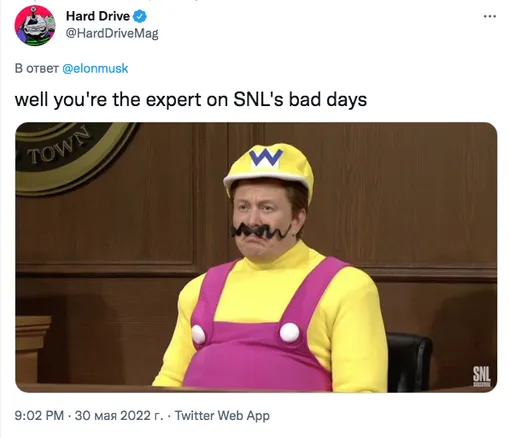The width and height of the screenshot is (510, 438).
Task: Click the date 30 мая 2022 г.
Action: (119, 415)
